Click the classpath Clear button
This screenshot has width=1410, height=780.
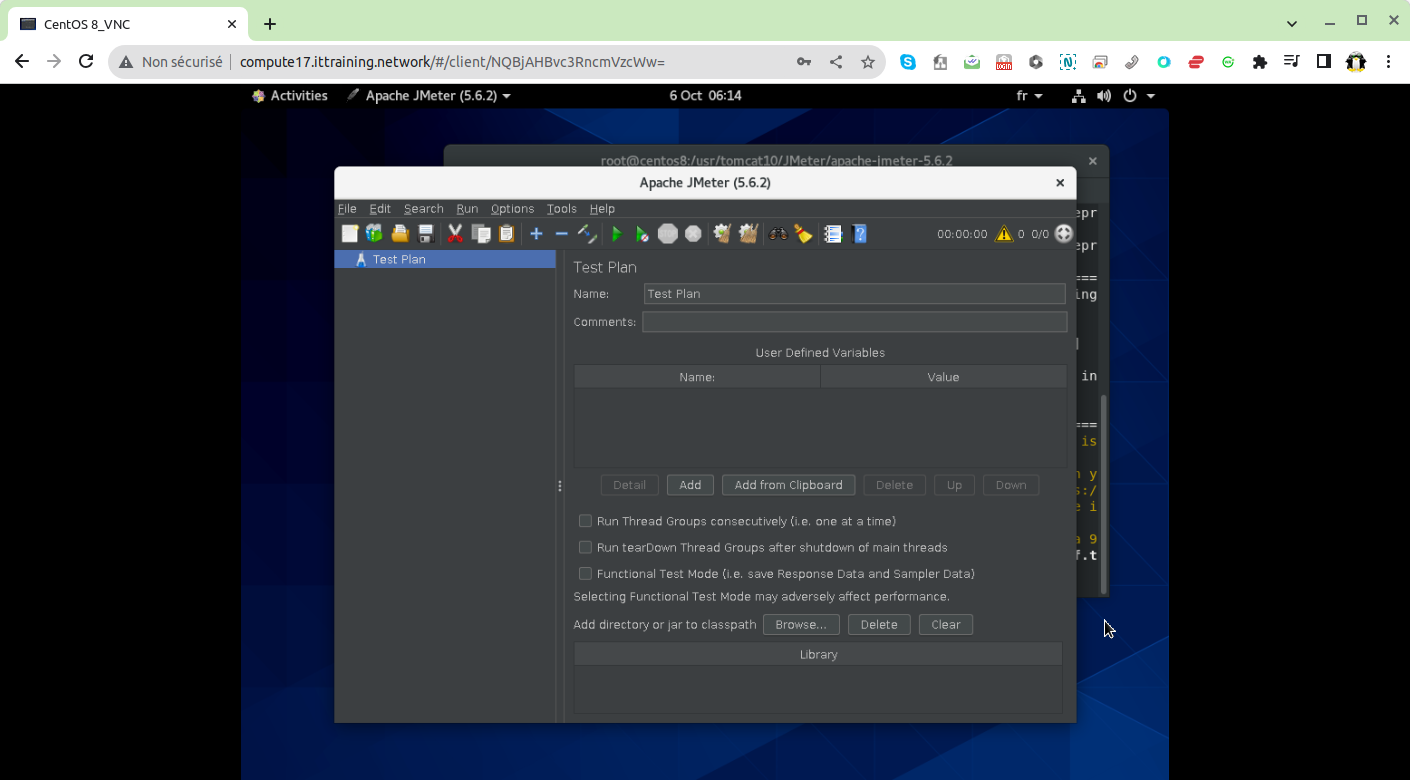pos(946,625)
